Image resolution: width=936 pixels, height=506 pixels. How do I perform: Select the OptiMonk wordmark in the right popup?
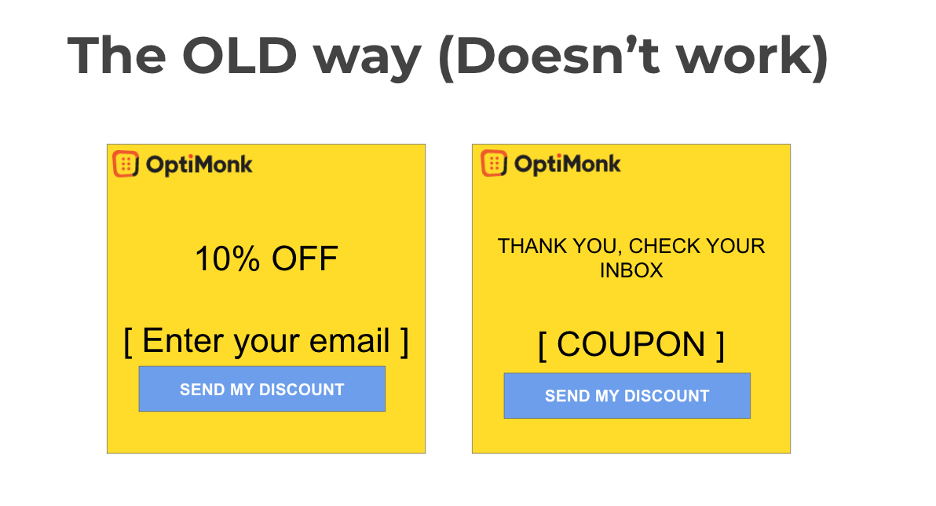[567, 164]
